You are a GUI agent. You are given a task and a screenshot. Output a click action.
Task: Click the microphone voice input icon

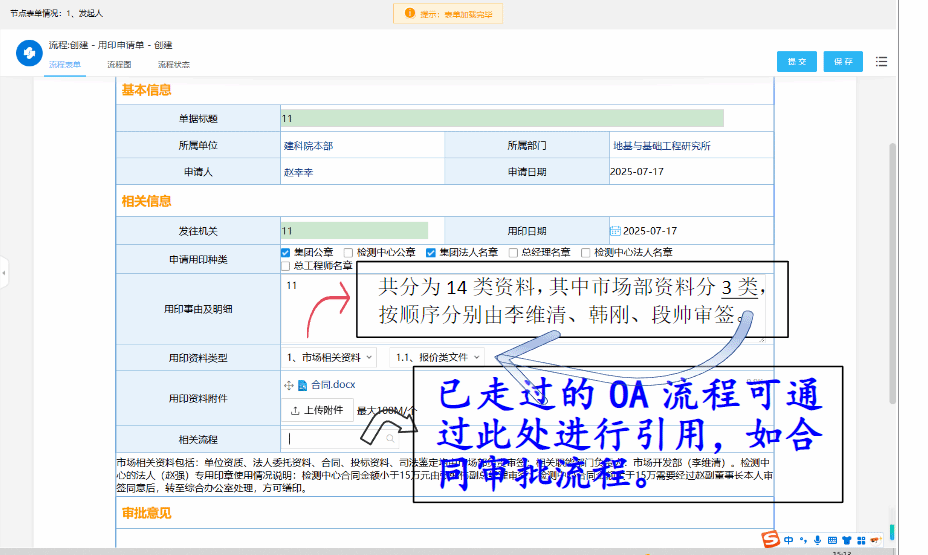[817, 540]
